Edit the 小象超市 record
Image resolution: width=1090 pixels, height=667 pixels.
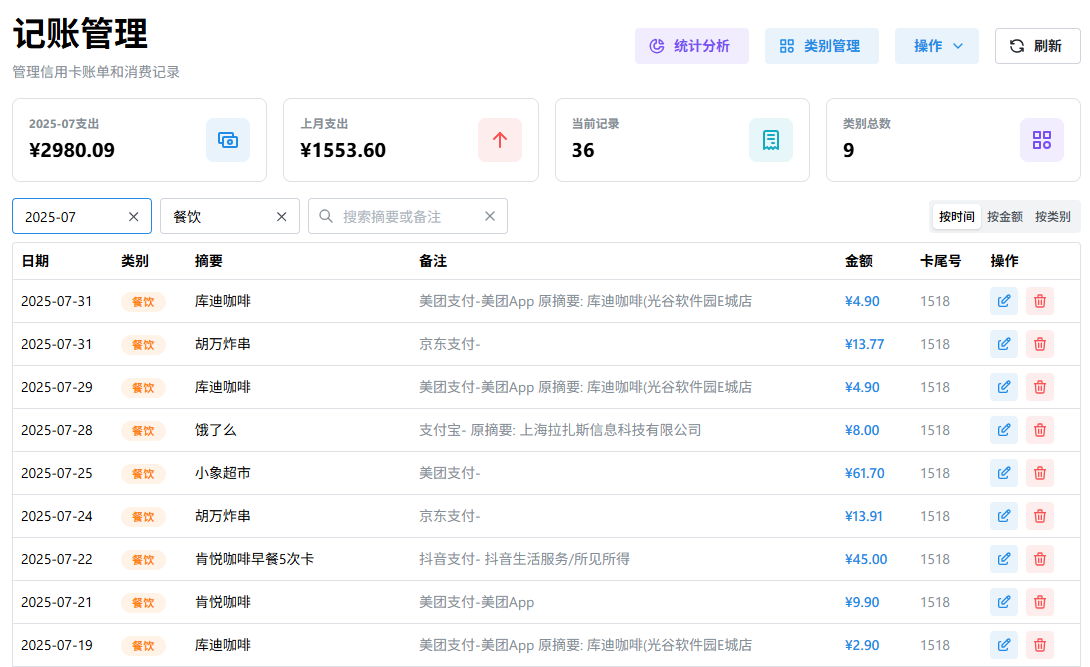[1003, 473]
